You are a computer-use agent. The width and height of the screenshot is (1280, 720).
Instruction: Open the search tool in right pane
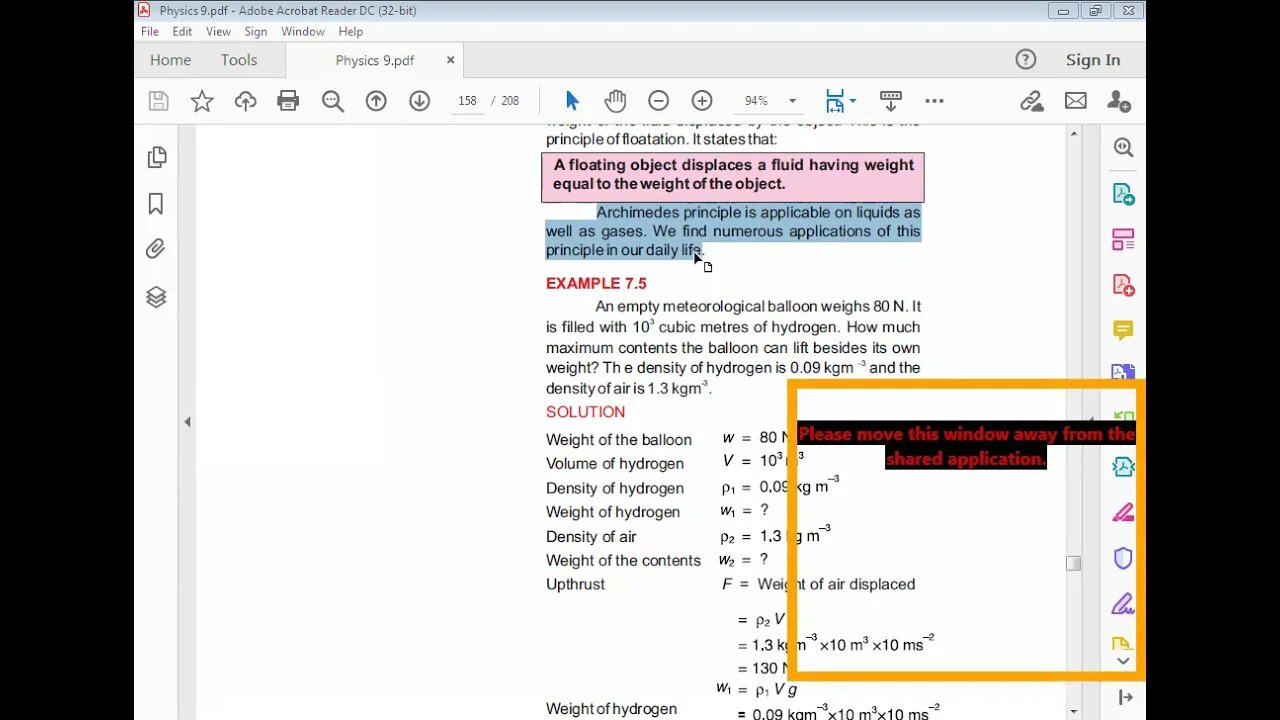click(x=1123, y=148)
